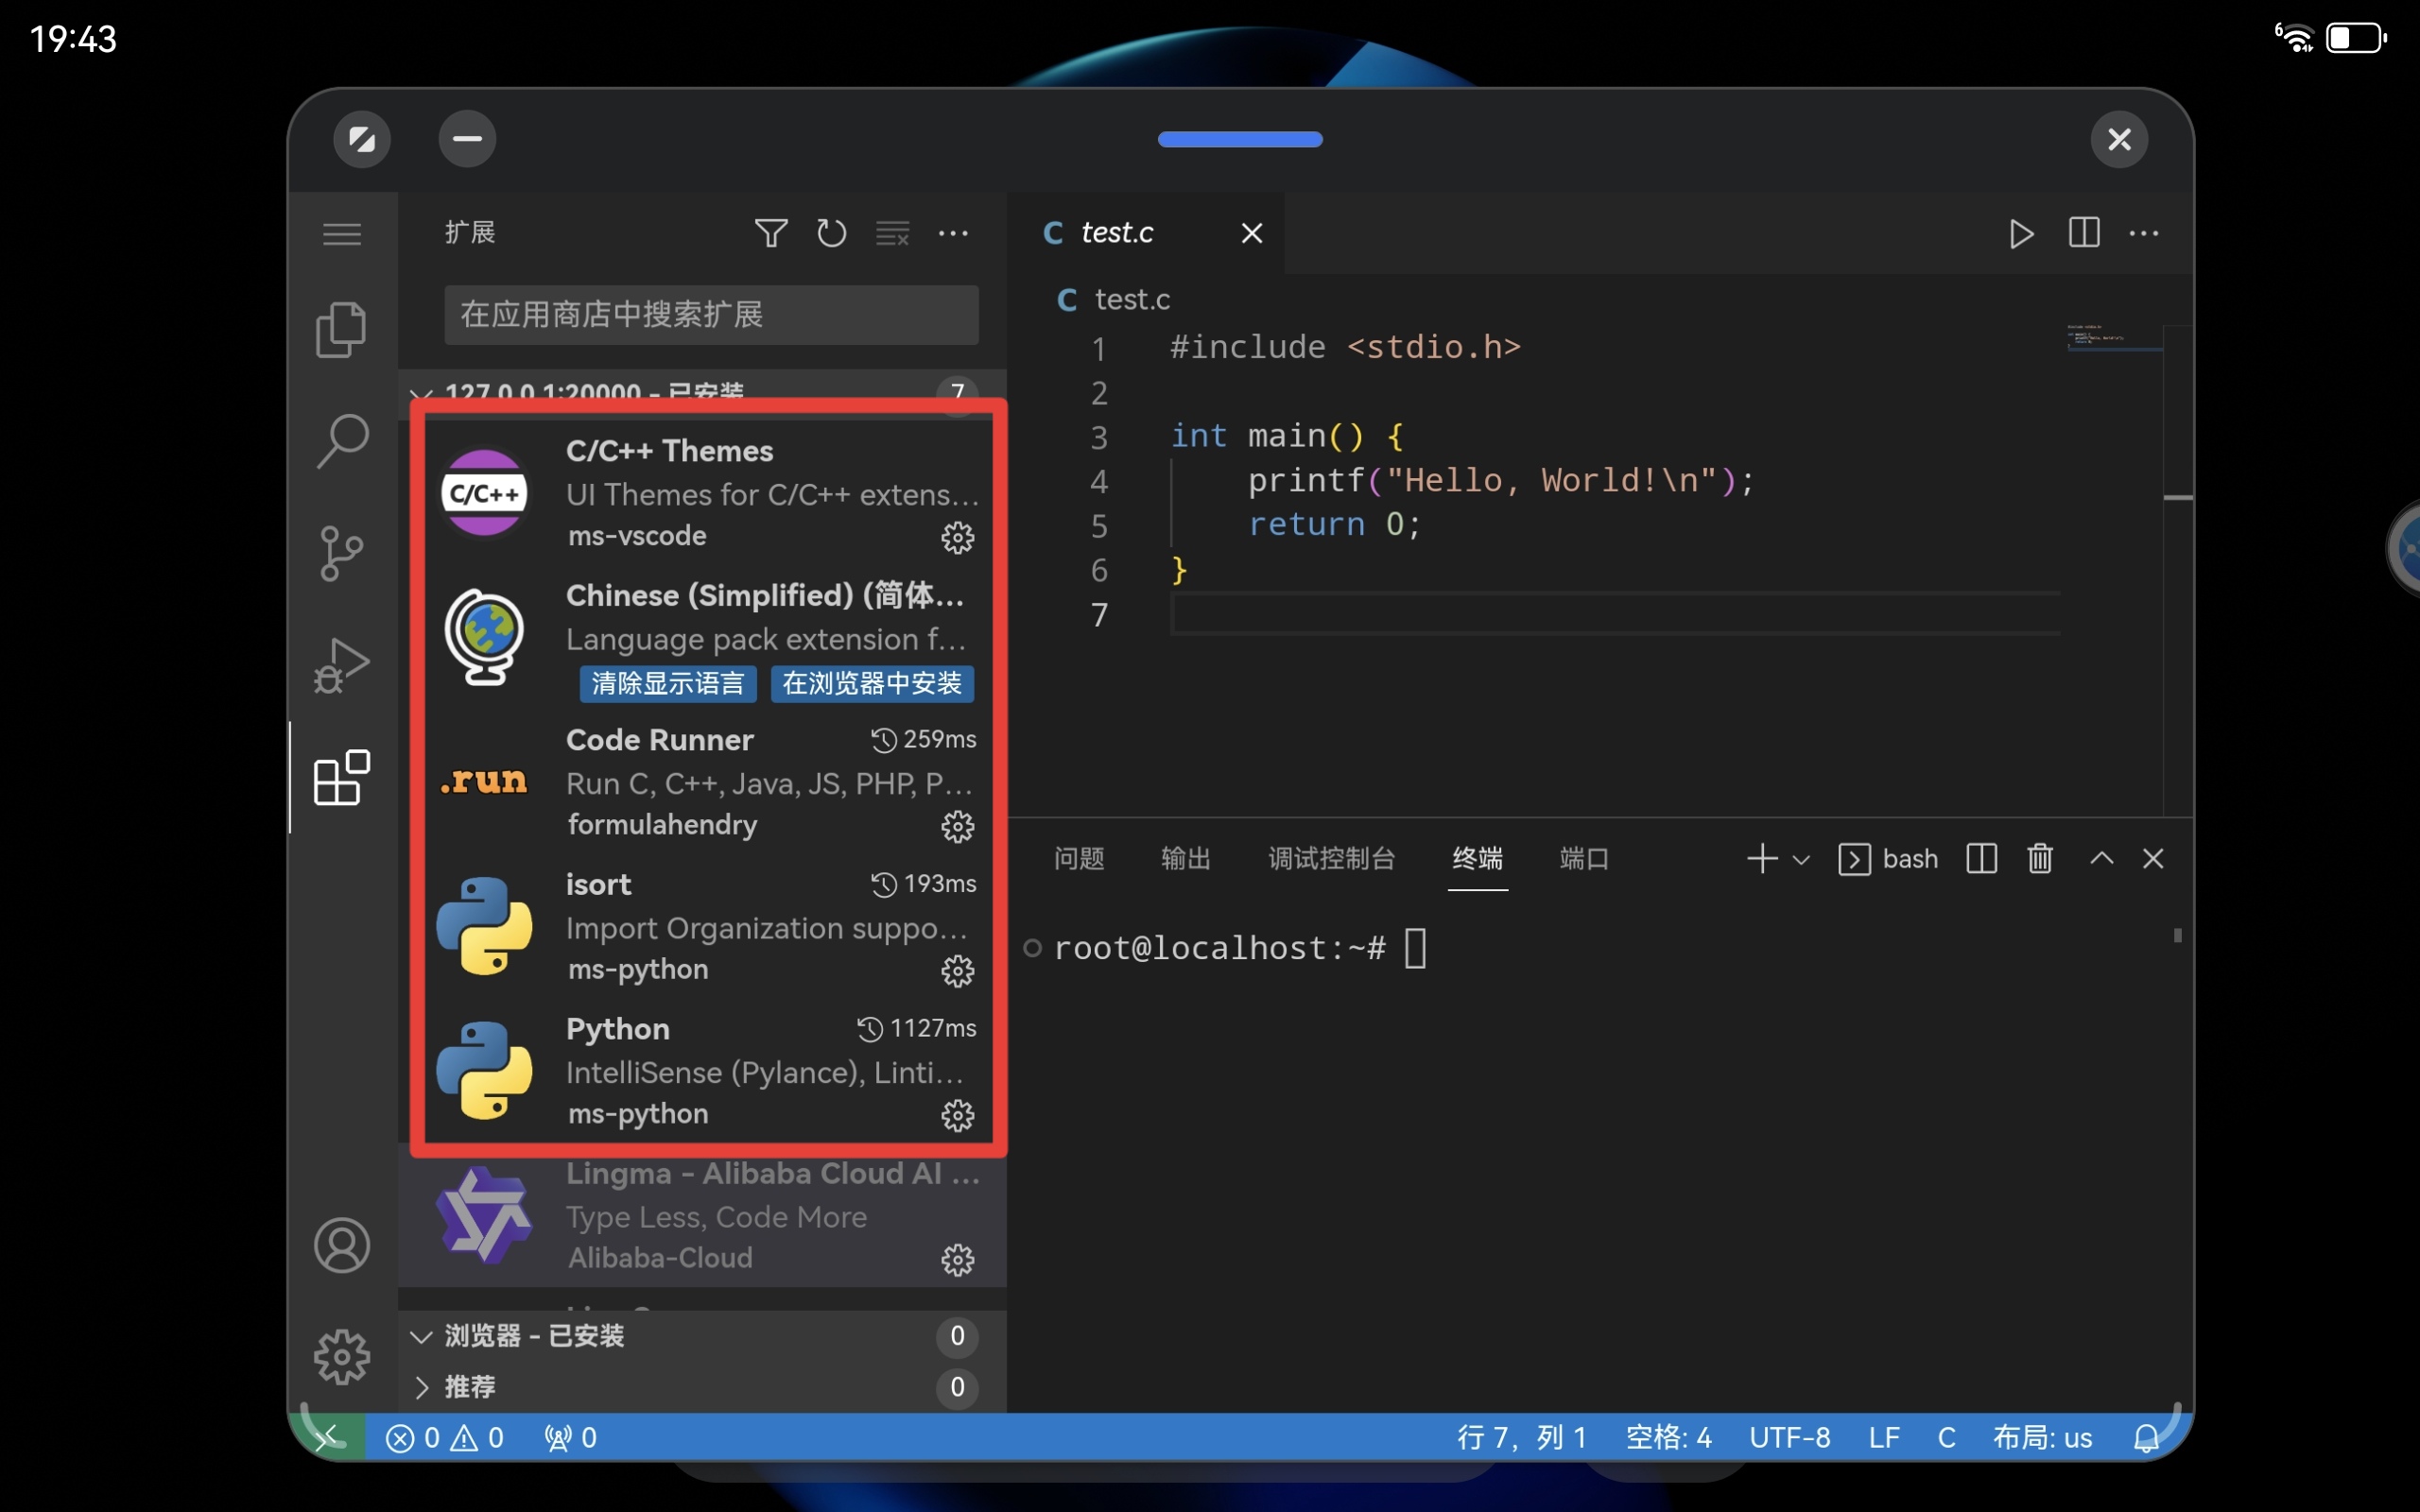Switch to the 调试控制台 tab

(1331, 859)
